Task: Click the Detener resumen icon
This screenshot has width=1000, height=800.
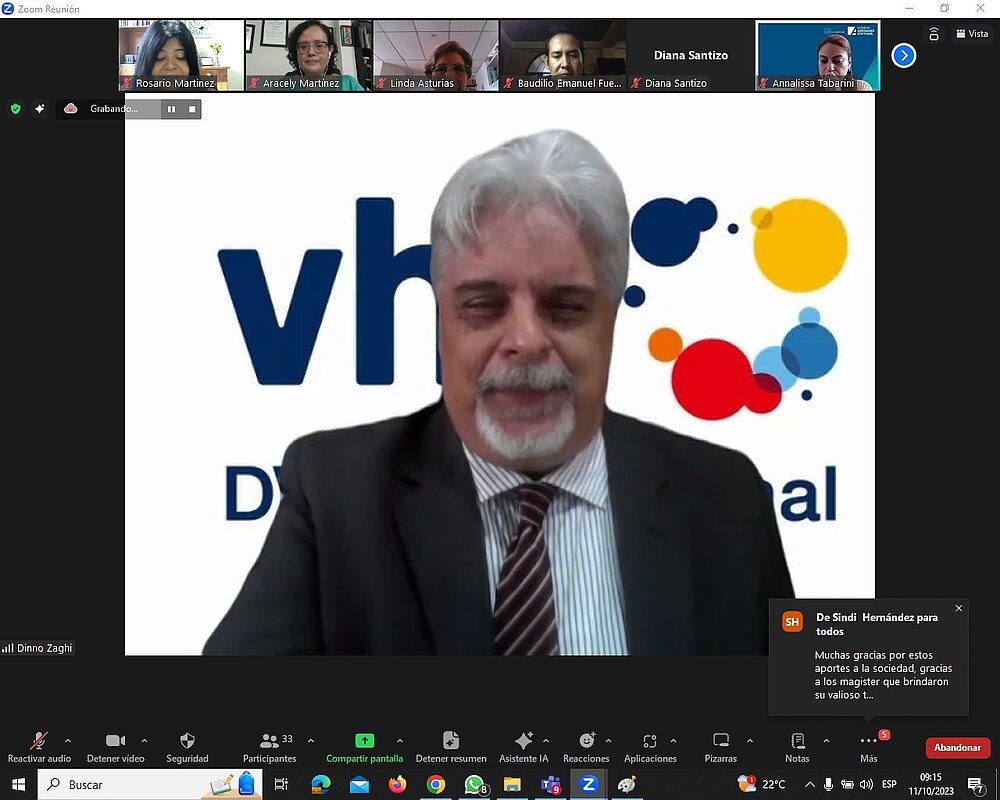Action: tap(451, 741)
